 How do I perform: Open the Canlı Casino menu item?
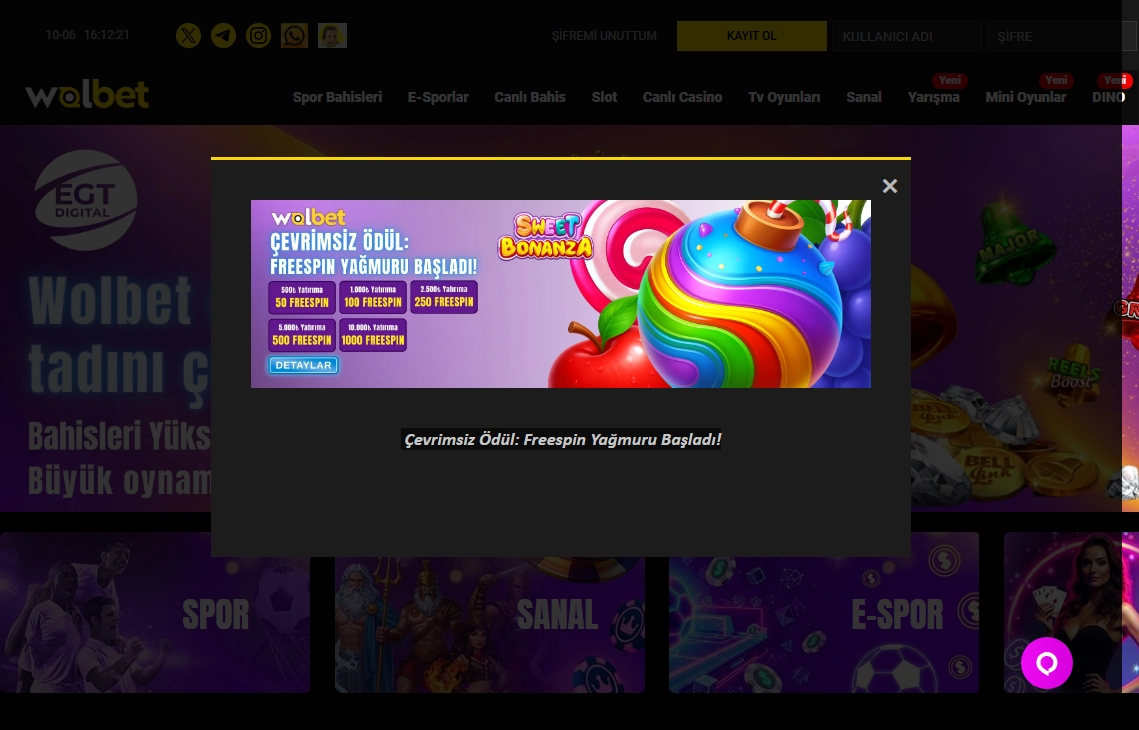[x=682, y=97]
